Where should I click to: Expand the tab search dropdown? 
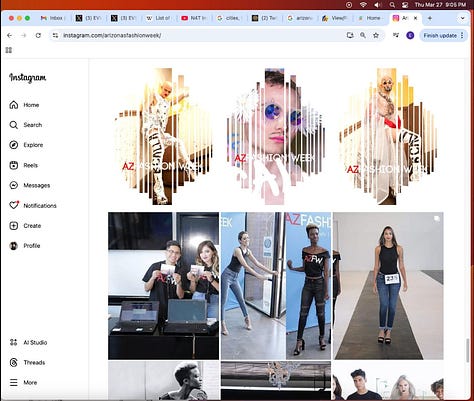tap(463, 18)
